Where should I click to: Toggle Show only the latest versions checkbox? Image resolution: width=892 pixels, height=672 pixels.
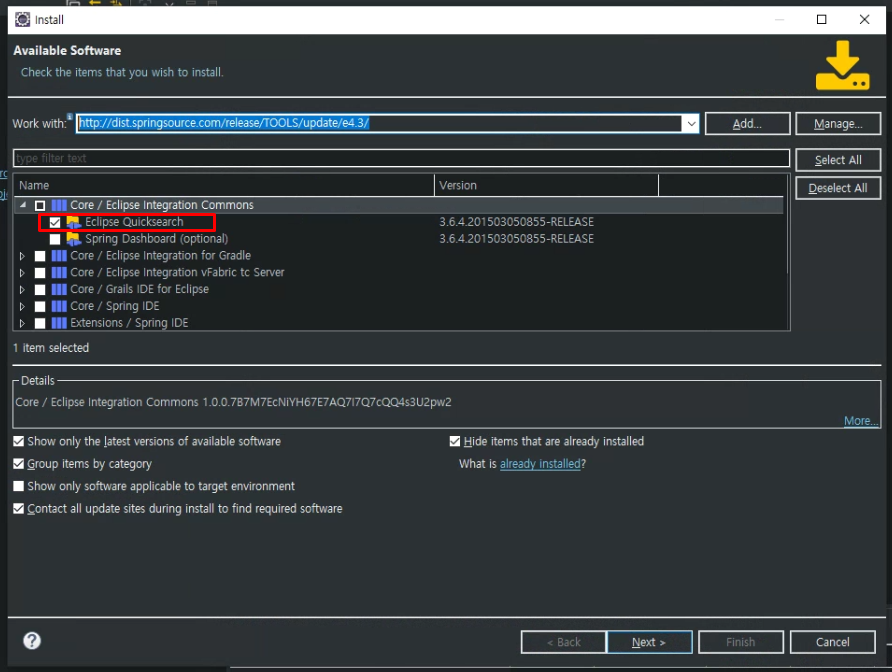point(19,442)
